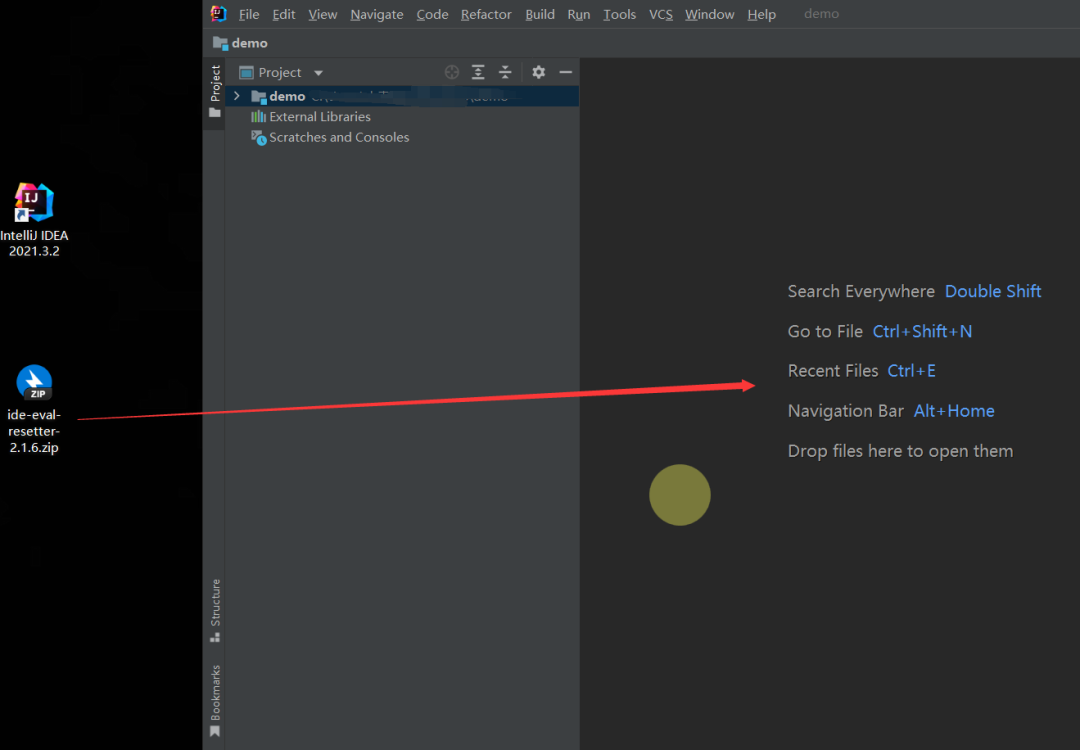Click the Collapse All icon in Project panel
This screenshot has height=750, width=1080.
(x=505, y=72)
